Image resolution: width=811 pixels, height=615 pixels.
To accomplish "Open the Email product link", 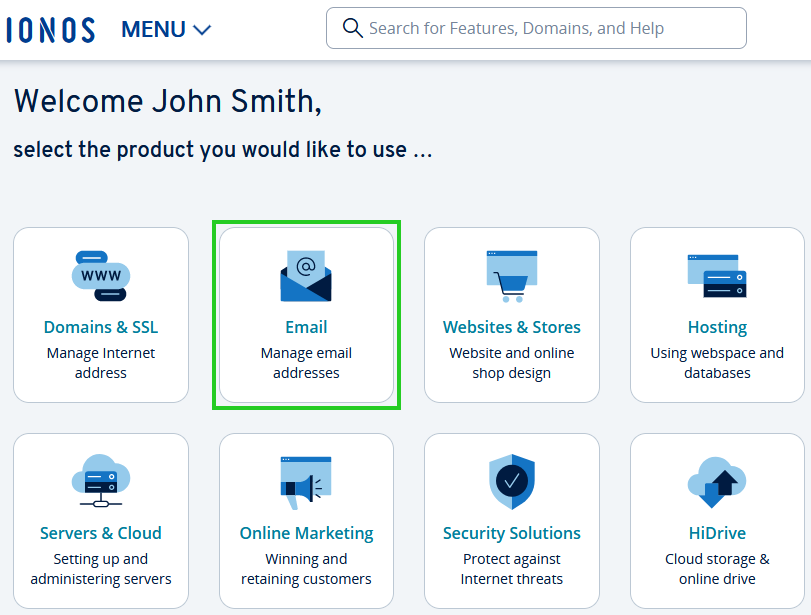I will pos(306,327).
